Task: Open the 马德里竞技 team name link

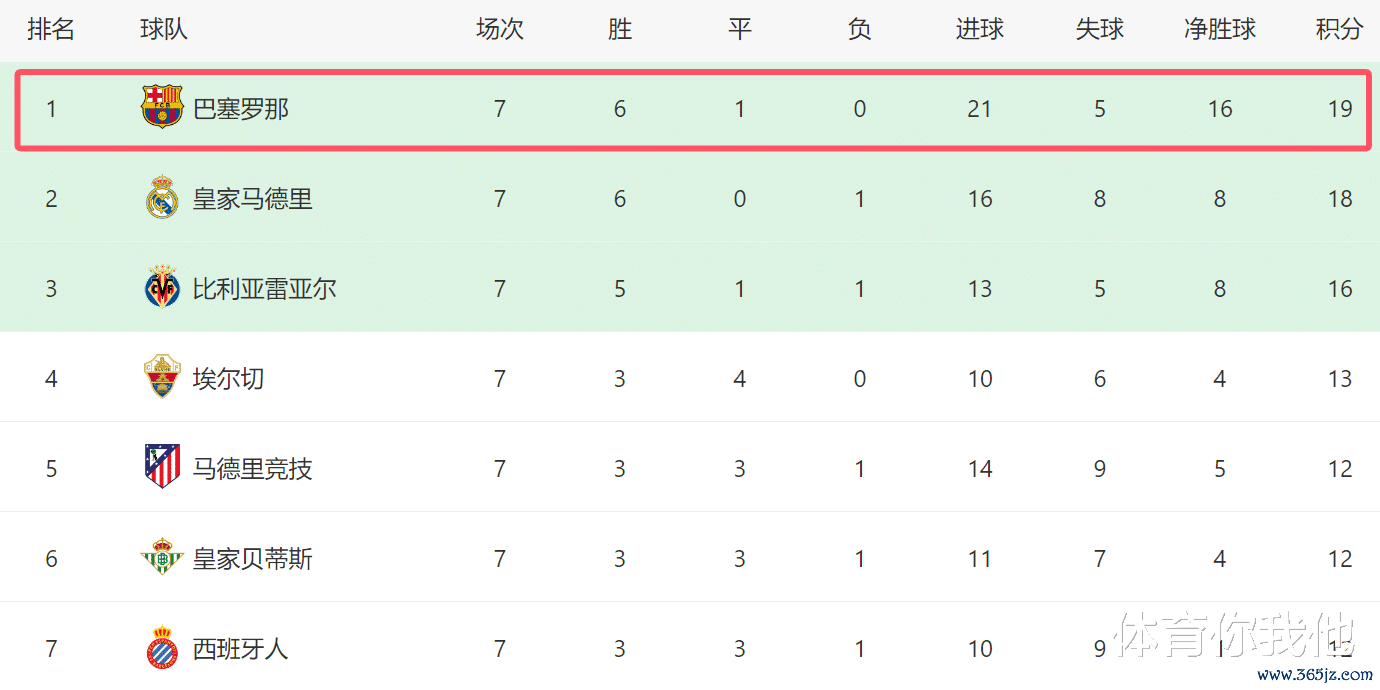Action: tap(253, 468)
